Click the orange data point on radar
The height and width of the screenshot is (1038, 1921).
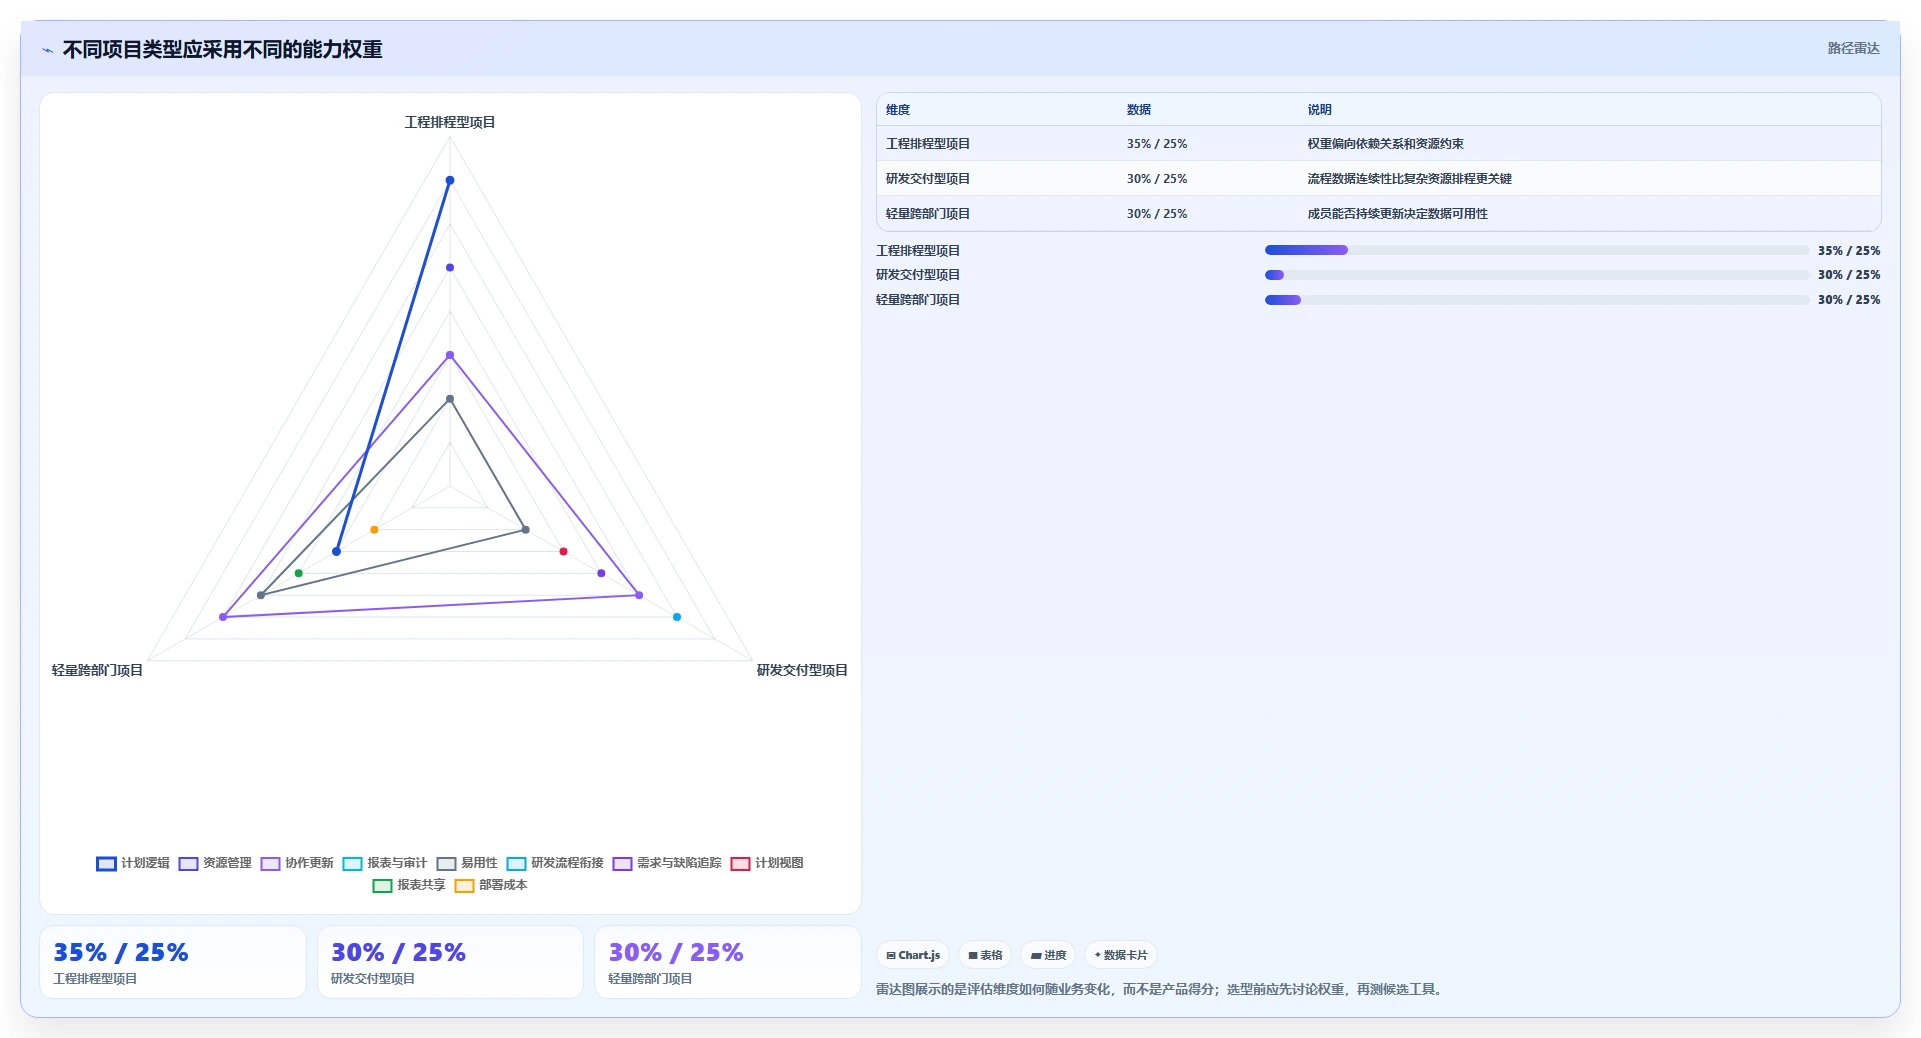click(374, 530)
